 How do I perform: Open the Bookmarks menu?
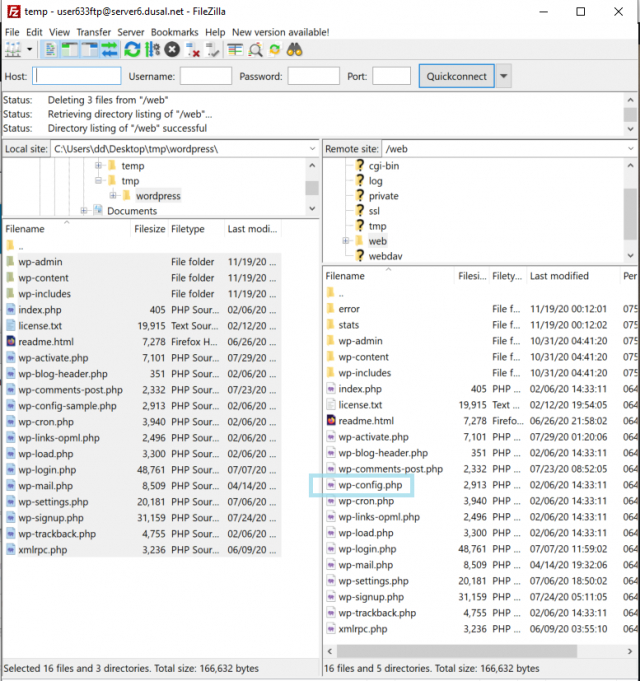(x=175, y=32)
